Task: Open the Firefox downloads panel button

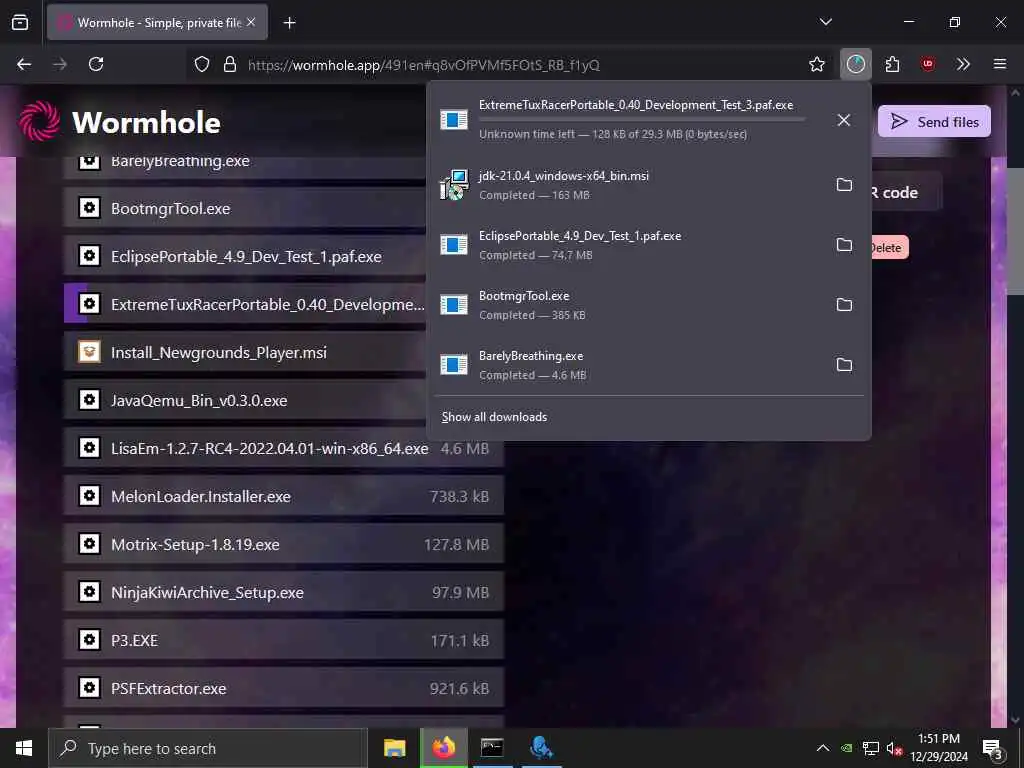Action: pos(856,64)
